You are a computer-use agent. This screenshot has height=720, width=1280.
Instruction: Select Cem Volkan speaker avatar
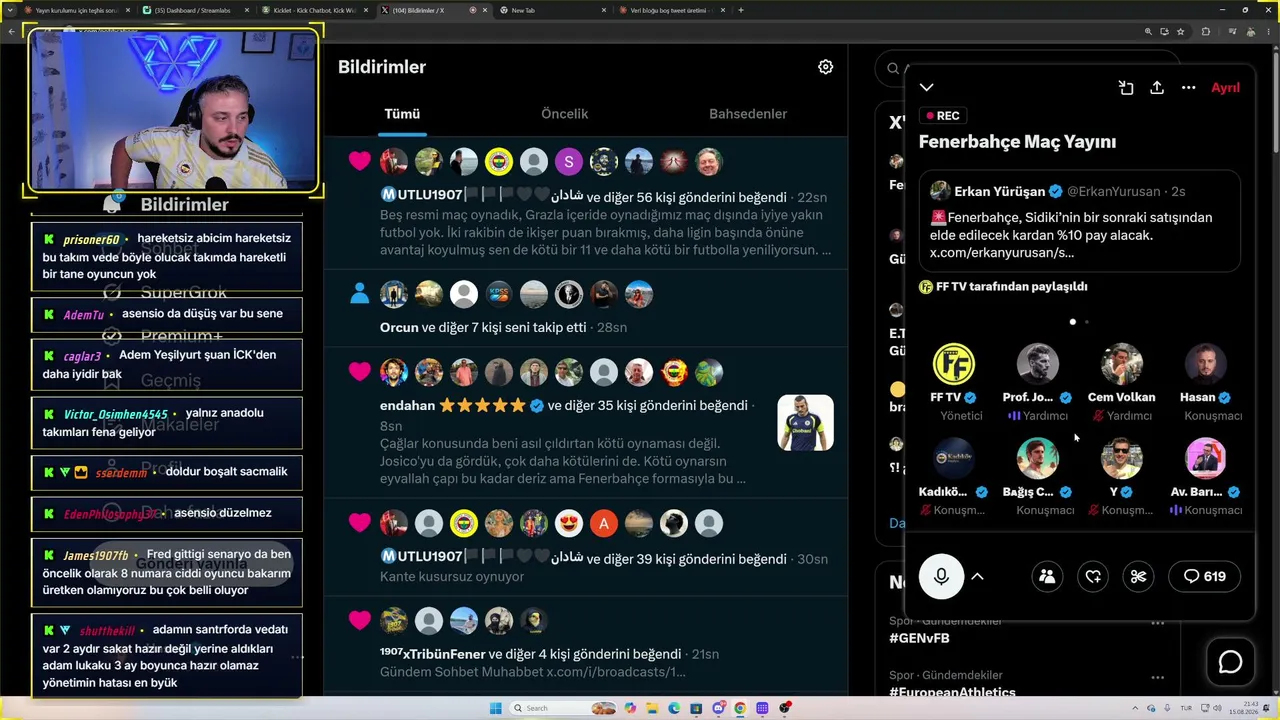click(1121, 364)
